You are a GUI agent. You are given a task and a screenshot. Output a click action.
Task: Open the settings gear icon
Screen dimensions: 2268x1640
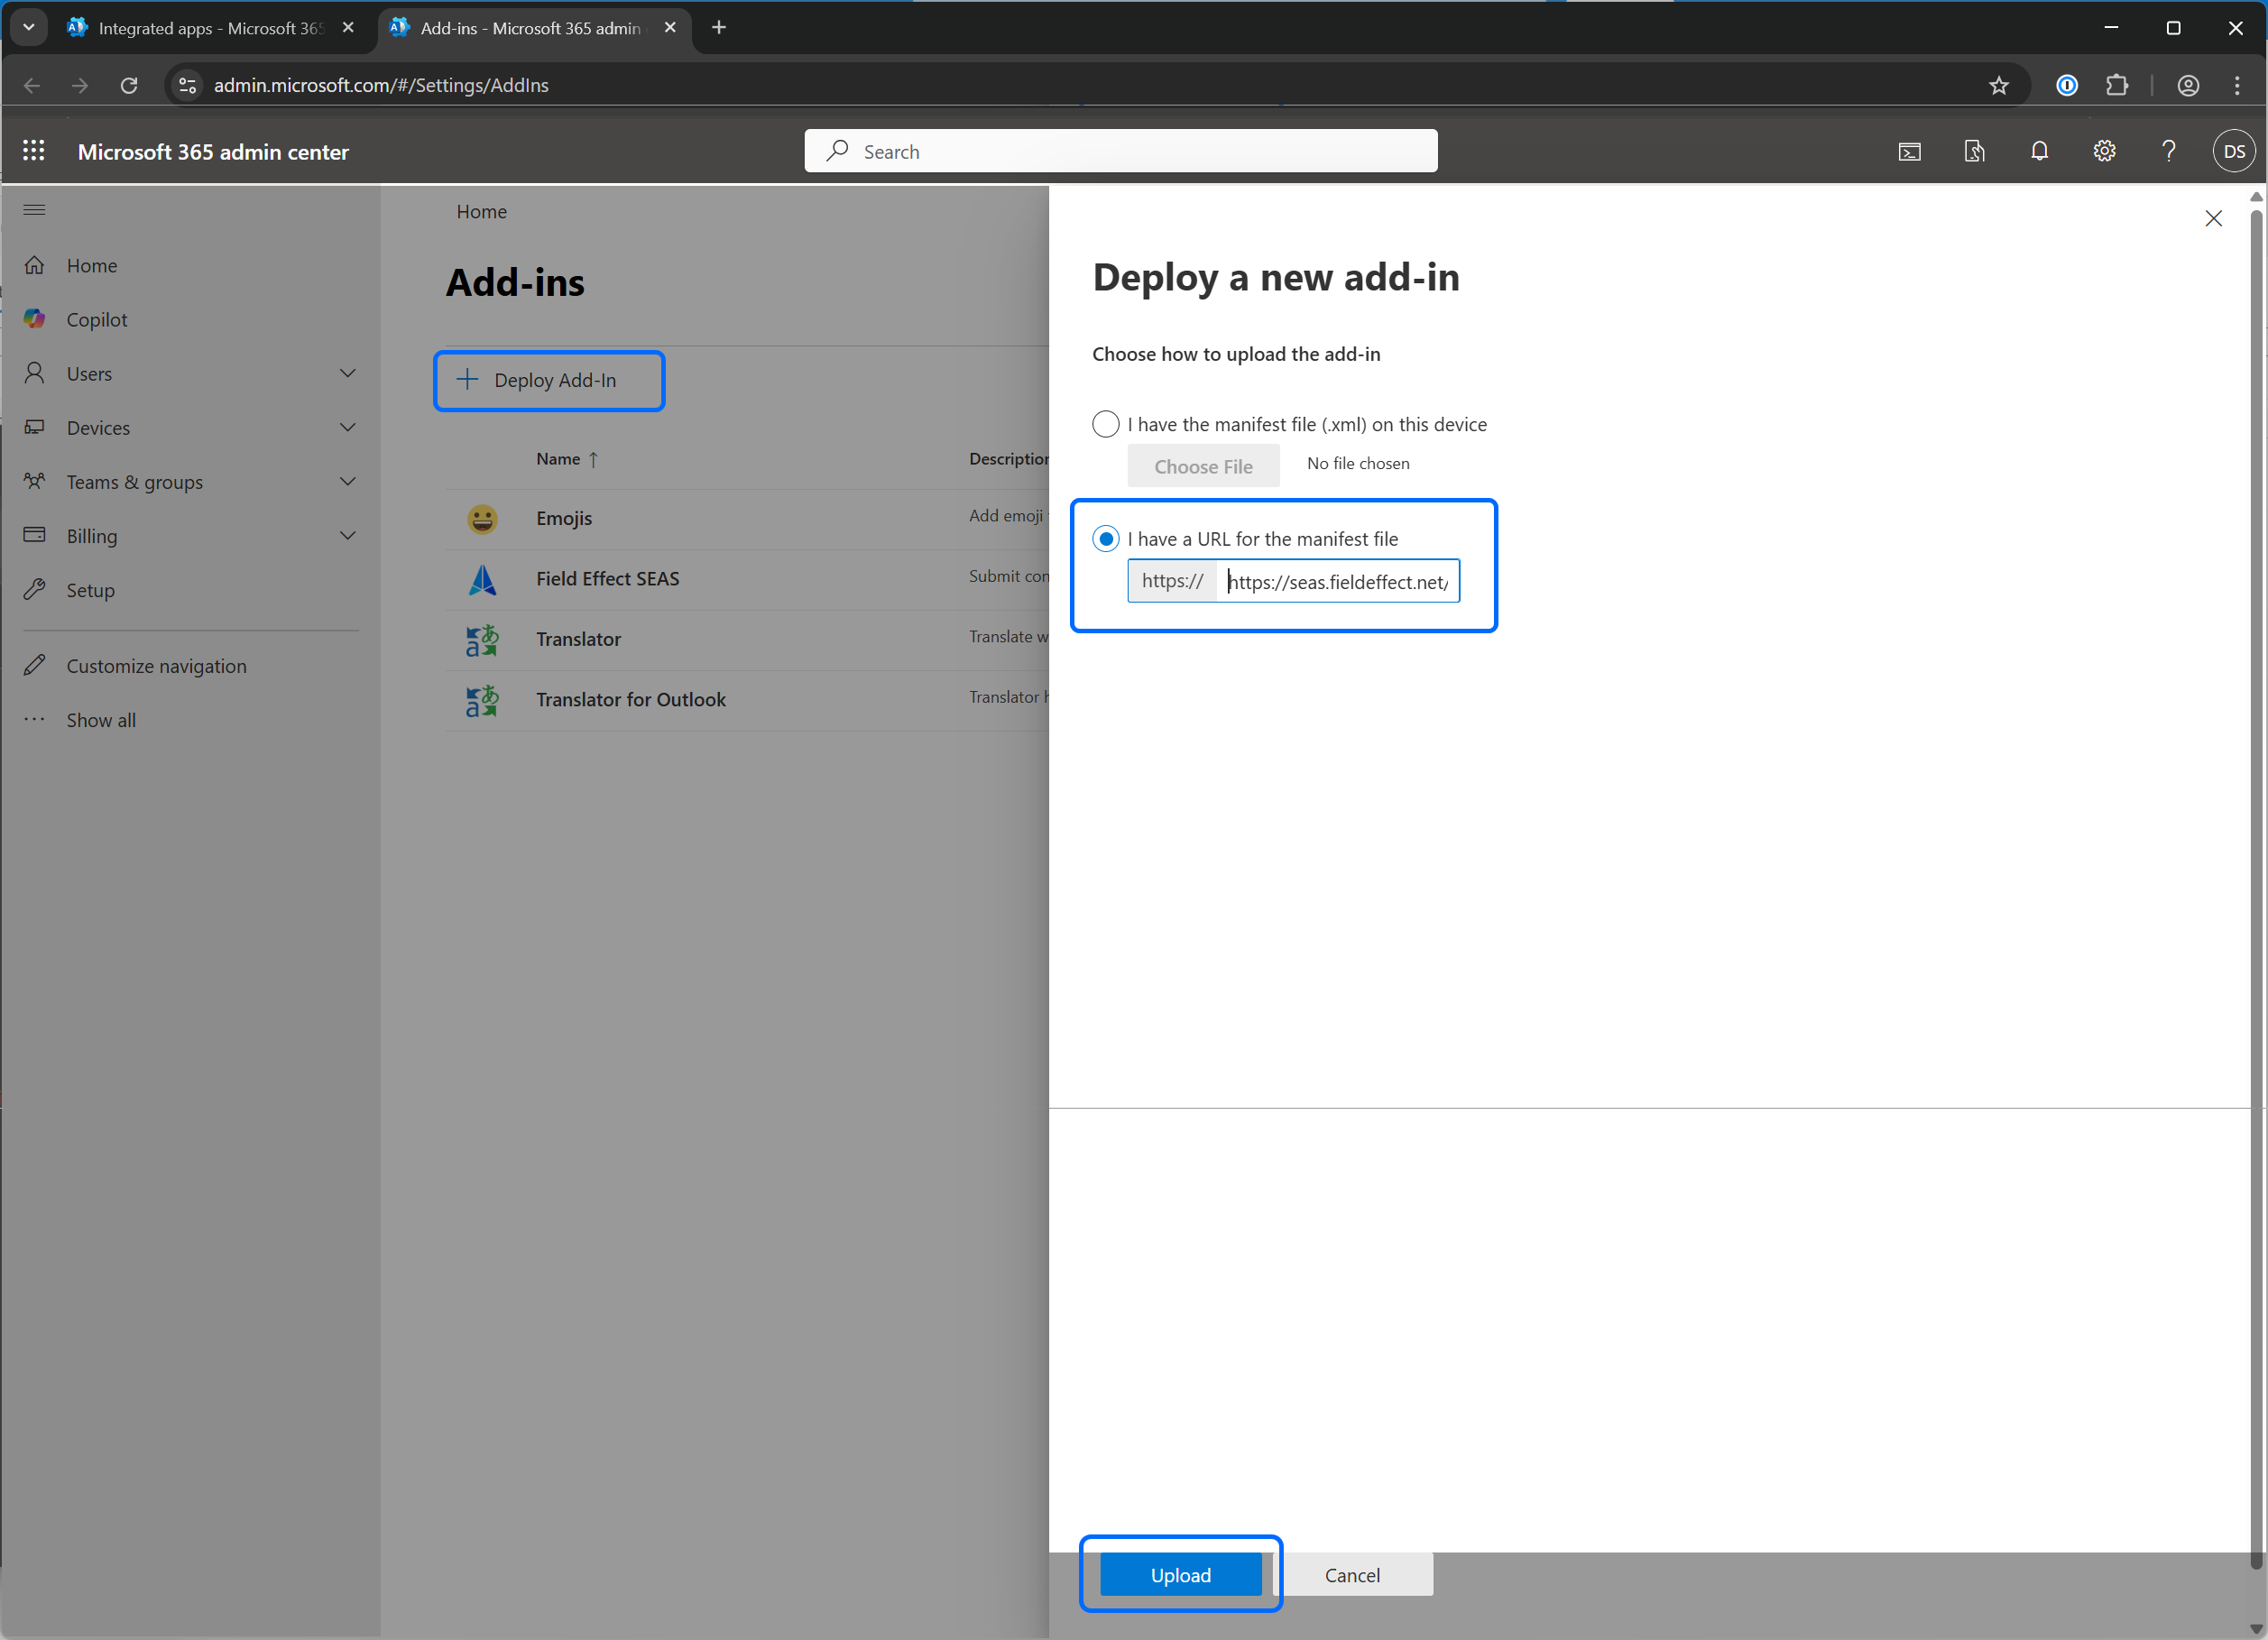(2104, 151)
